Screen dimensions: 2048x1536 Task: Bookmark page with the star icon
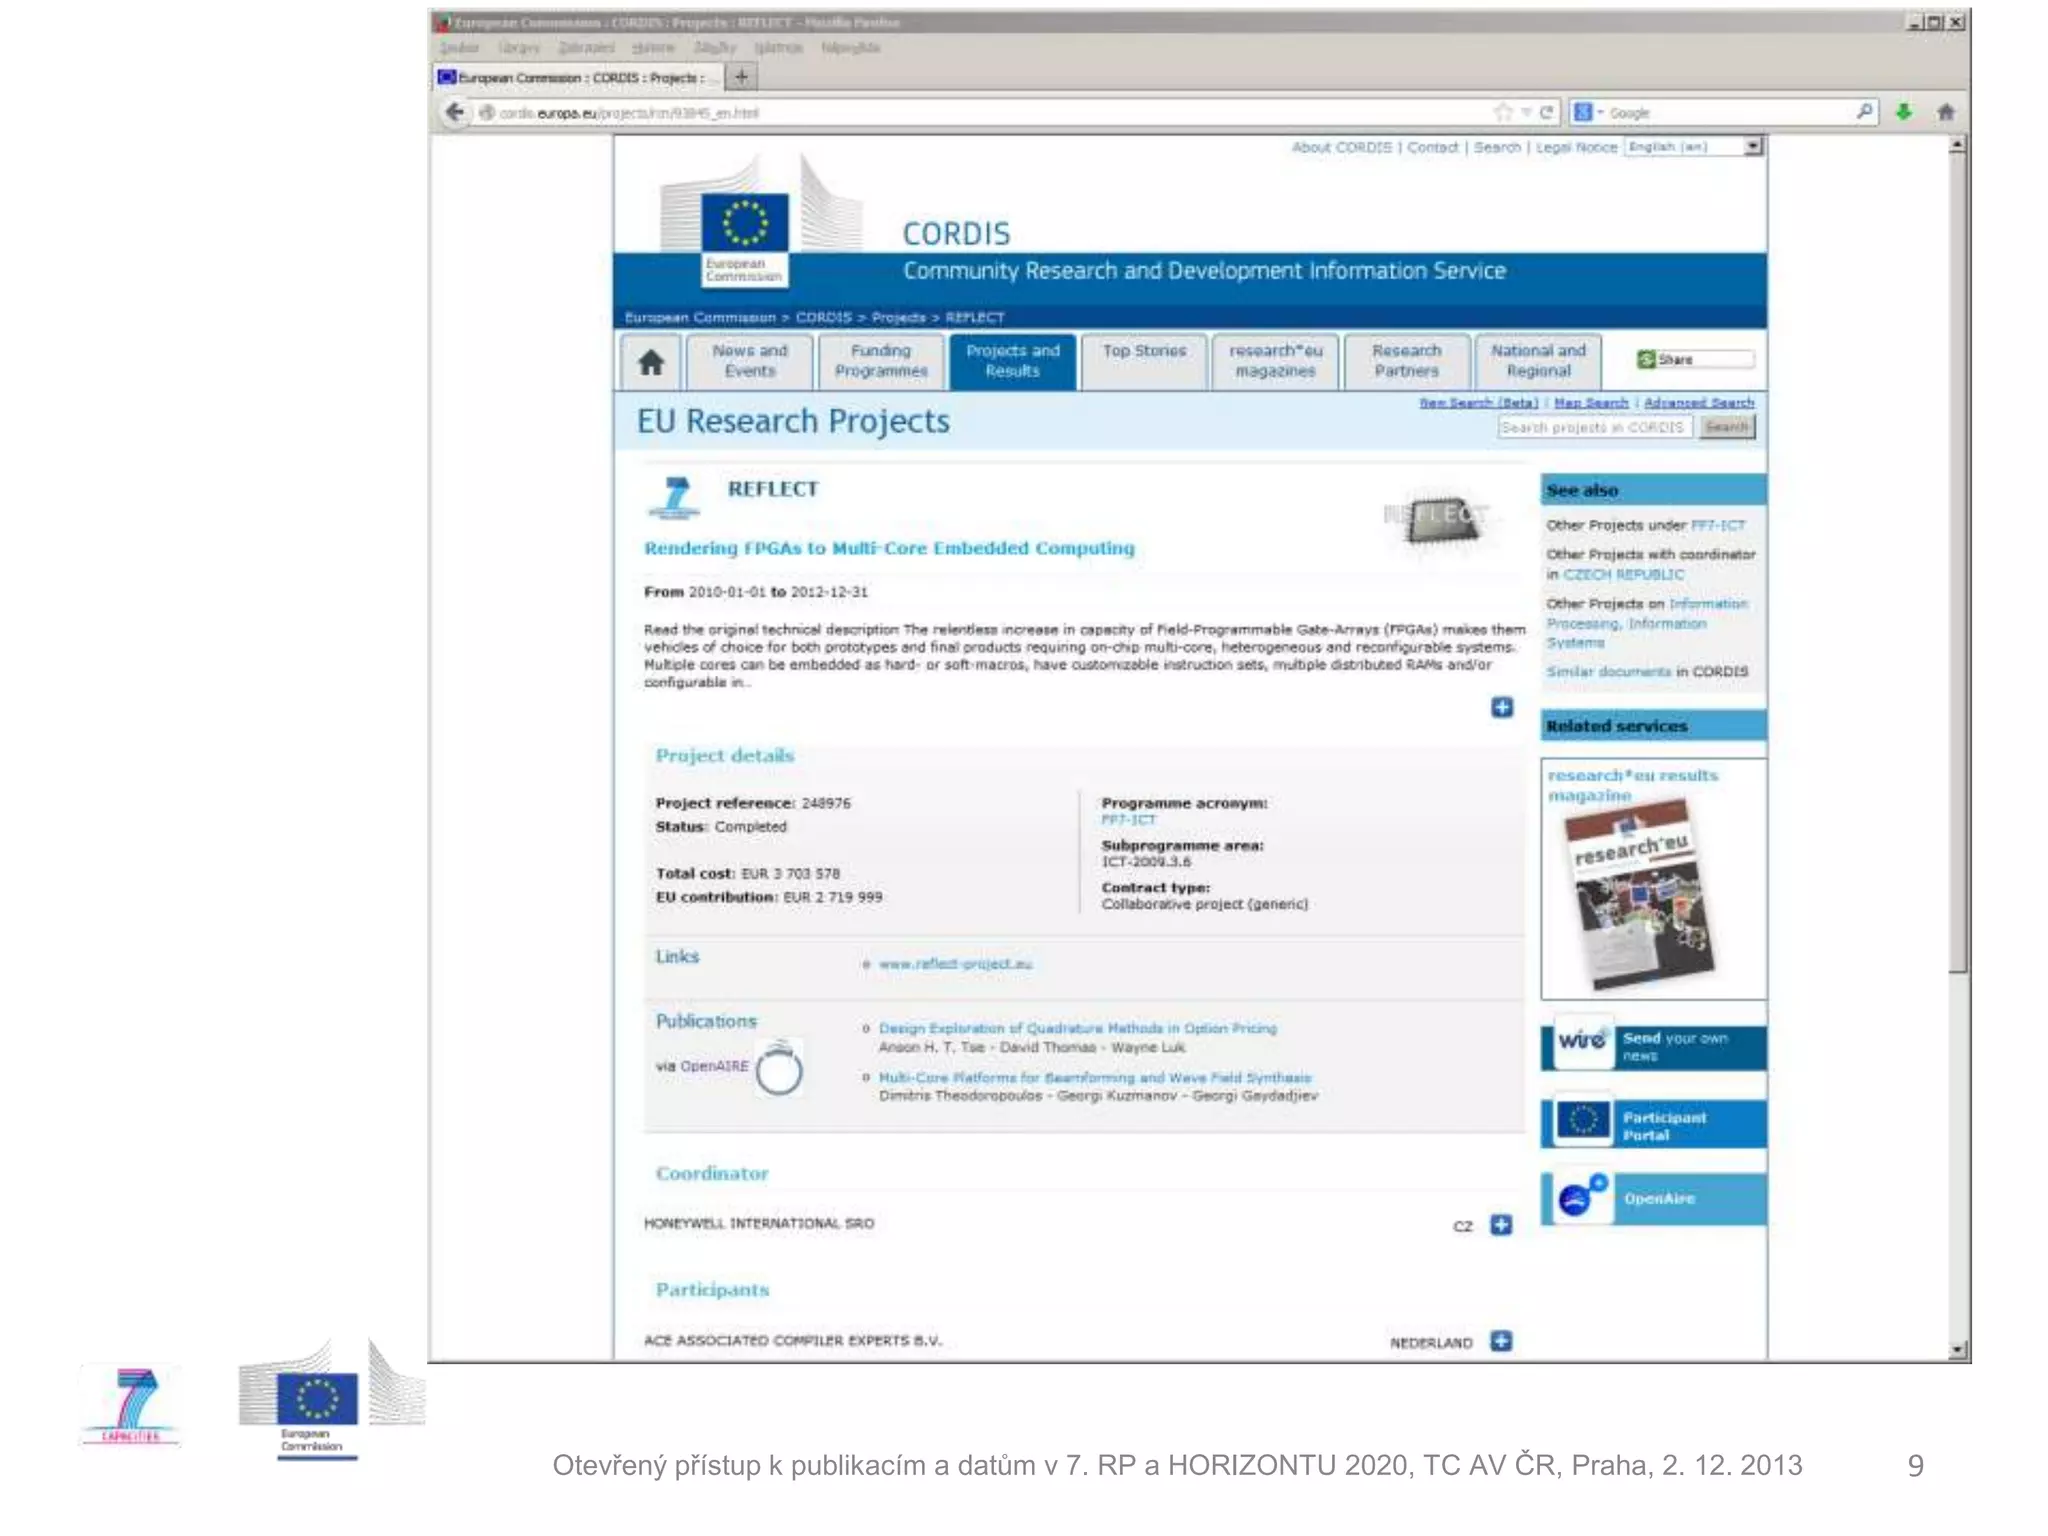click(x=1503, y=112)
